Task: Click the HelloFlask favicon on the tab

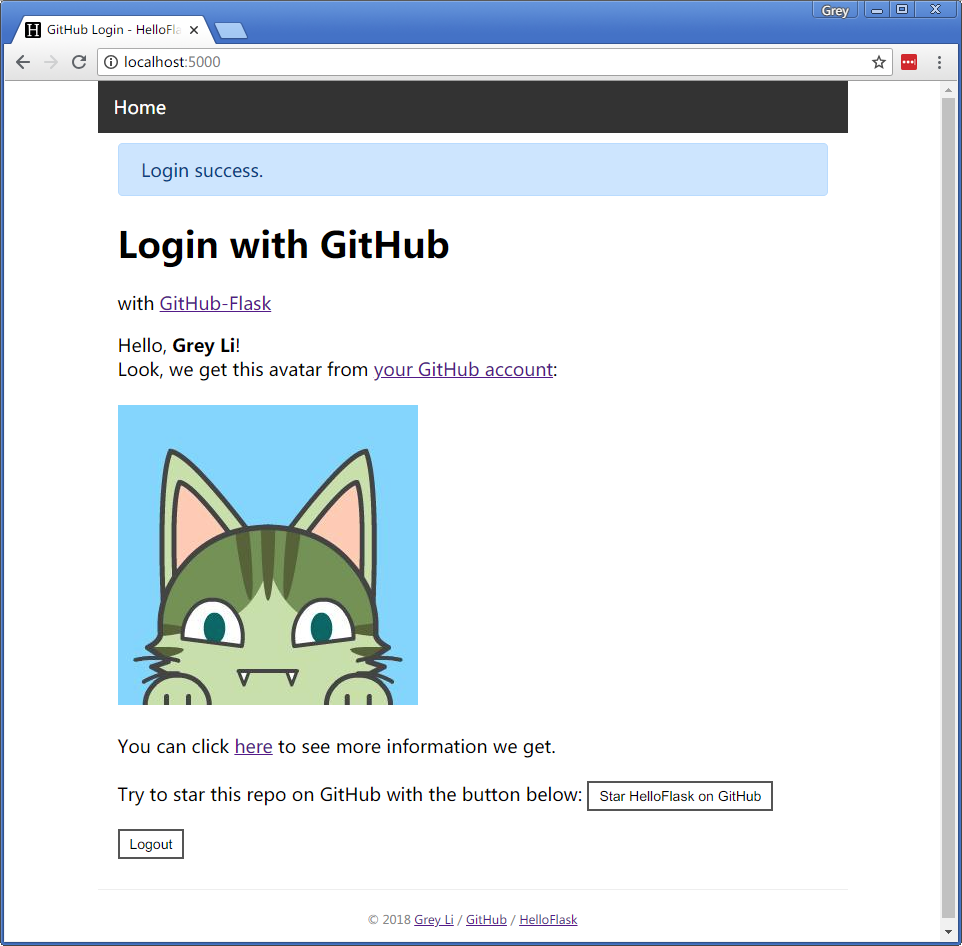Action: coord(33,30)
